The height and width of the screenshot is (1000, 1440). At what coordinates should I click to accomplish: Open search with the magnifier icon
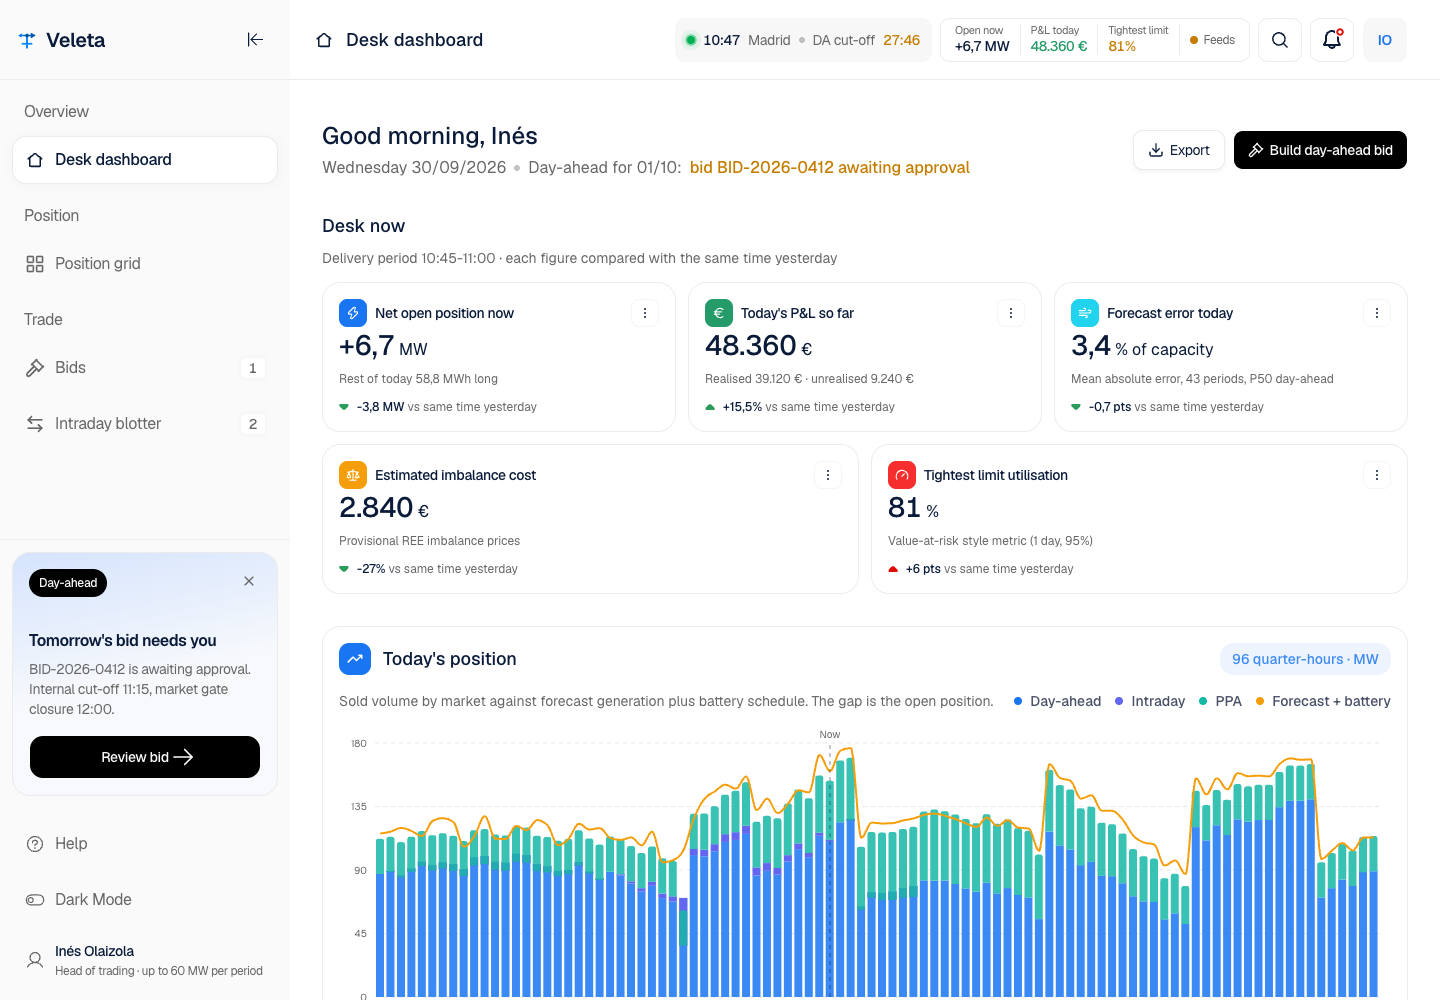[x=1280, y=40]
